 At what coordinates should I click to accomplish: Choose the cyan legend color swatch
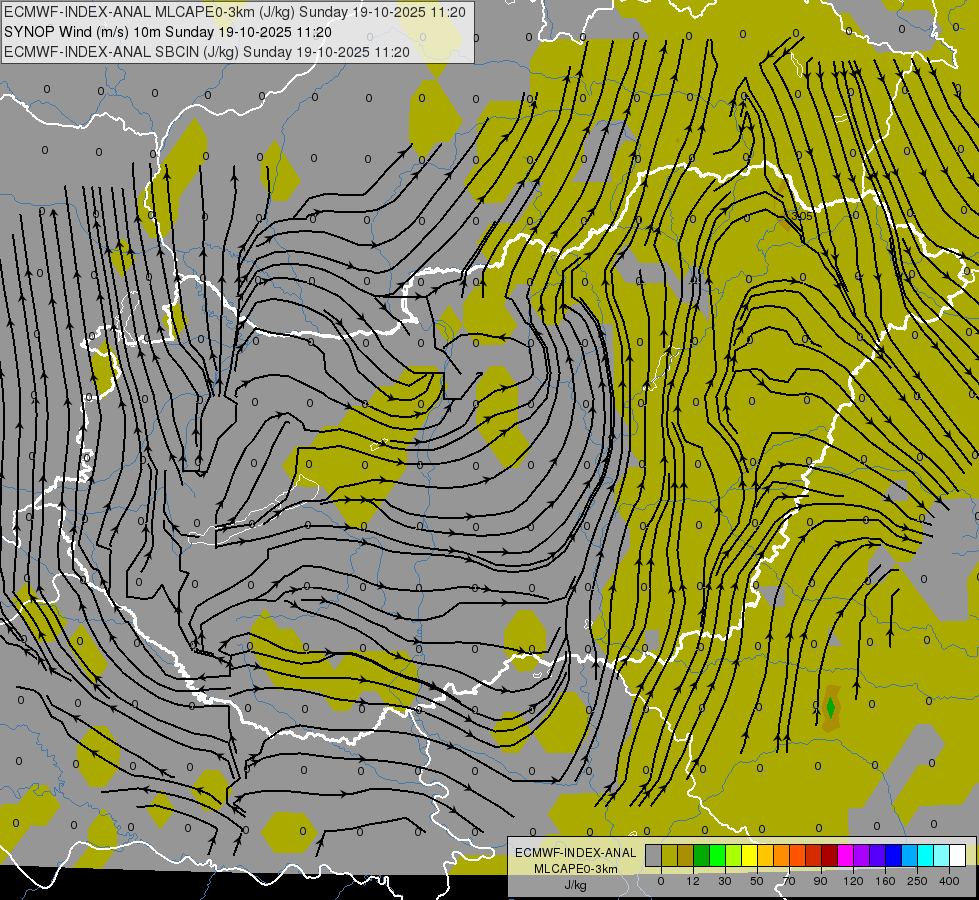[x=927, y=855]
